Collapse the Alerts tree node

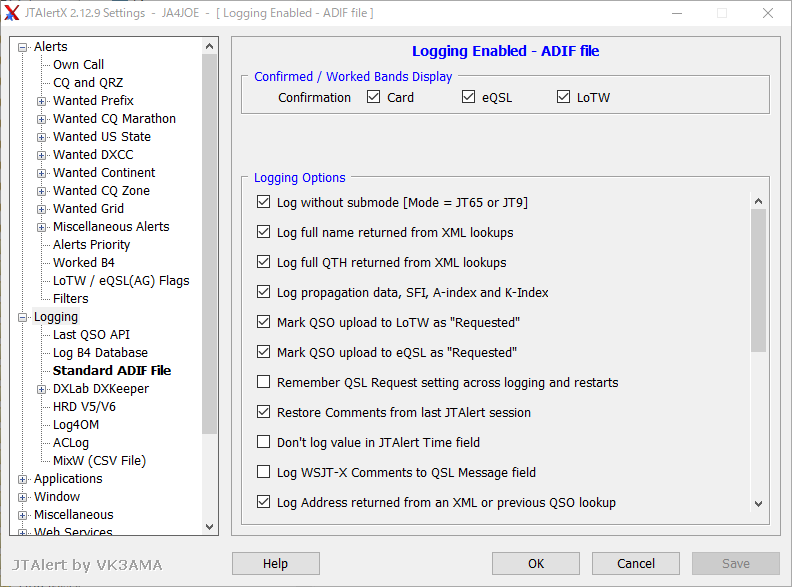point(22,47)
